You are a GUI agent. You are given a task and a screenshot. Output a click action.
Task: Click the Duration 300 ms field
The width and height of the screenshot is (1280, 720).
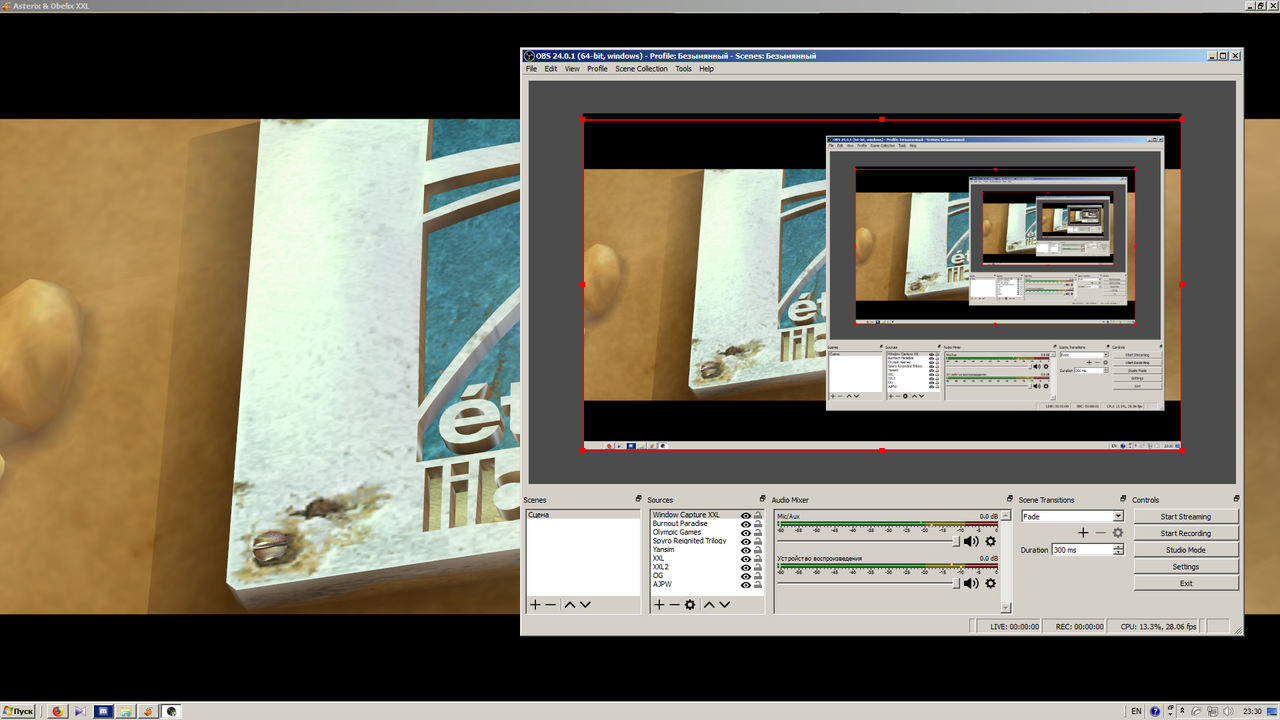click(1081, 550)
